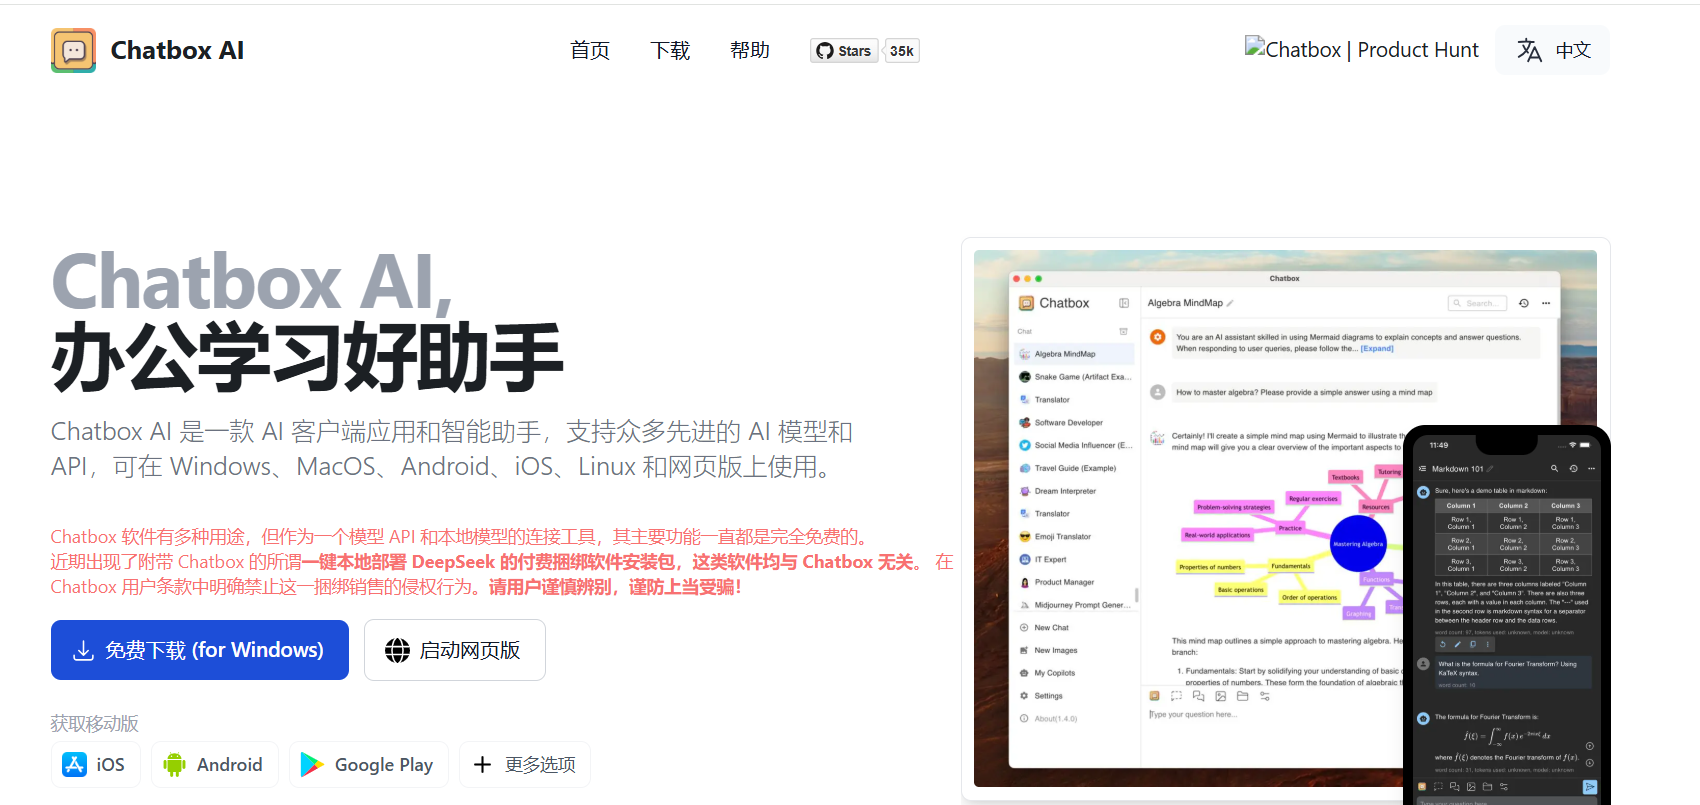This screenshot has width=1700, height=805.
Task: Click the red warning notice text
Action: tap(502, 562)
